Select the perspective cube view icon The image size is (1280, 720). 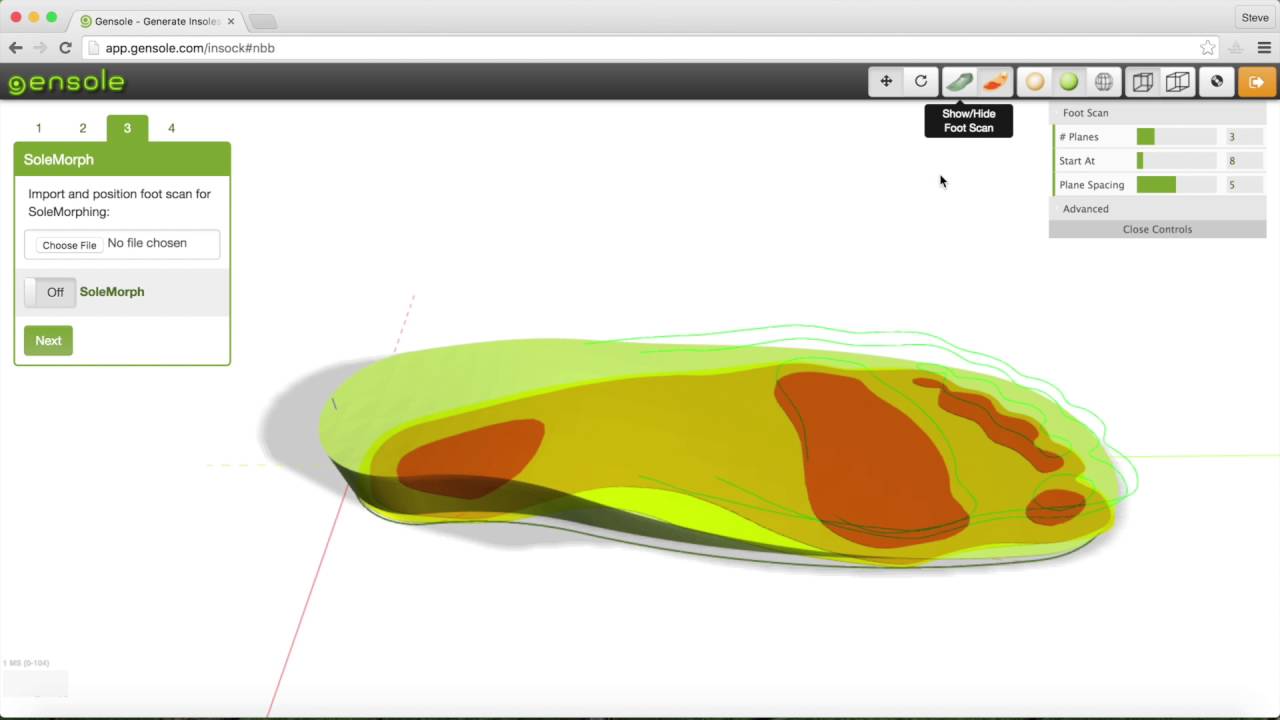click(1143, 82)
